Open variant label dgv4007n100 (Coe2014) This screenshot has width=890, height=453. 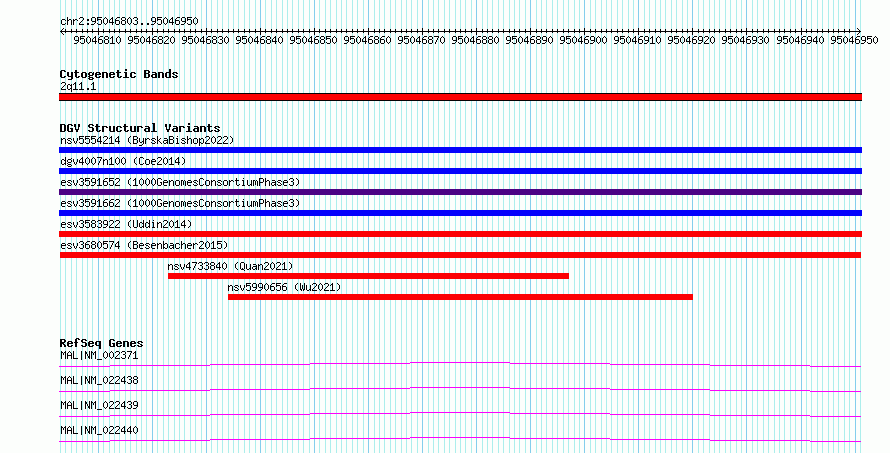click(x=123, y=161)
